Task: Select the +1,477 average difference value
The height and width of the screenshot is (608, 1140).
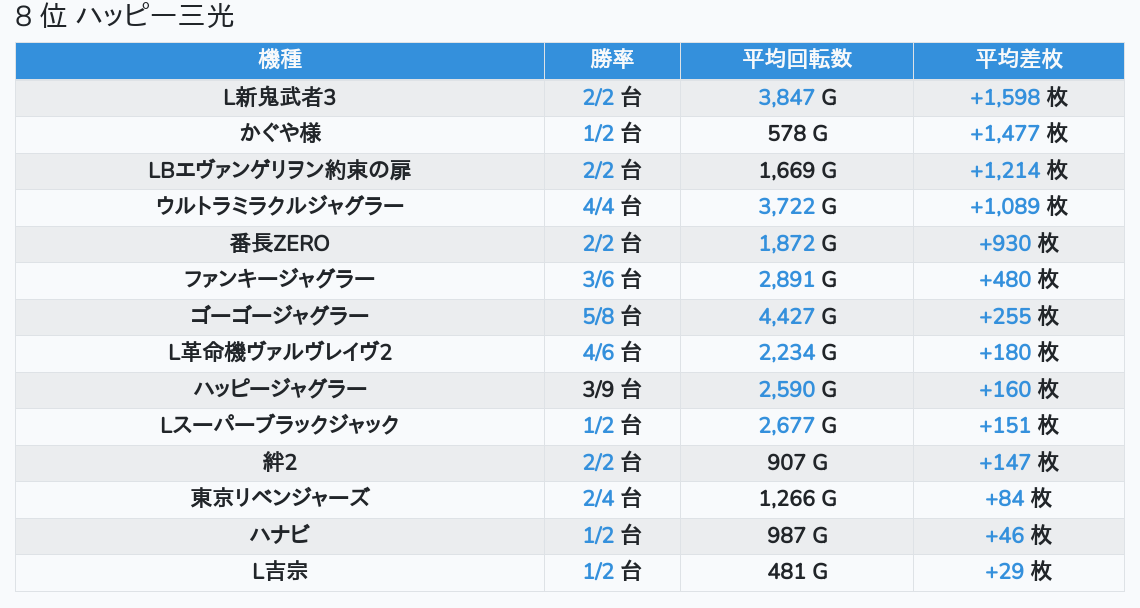Action: pyautogui.click(x=1004, y=134)
